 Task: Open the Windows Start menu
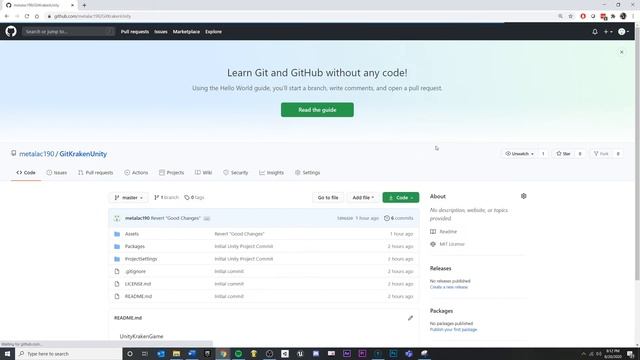pyautogui.click(x=7, y=354)
